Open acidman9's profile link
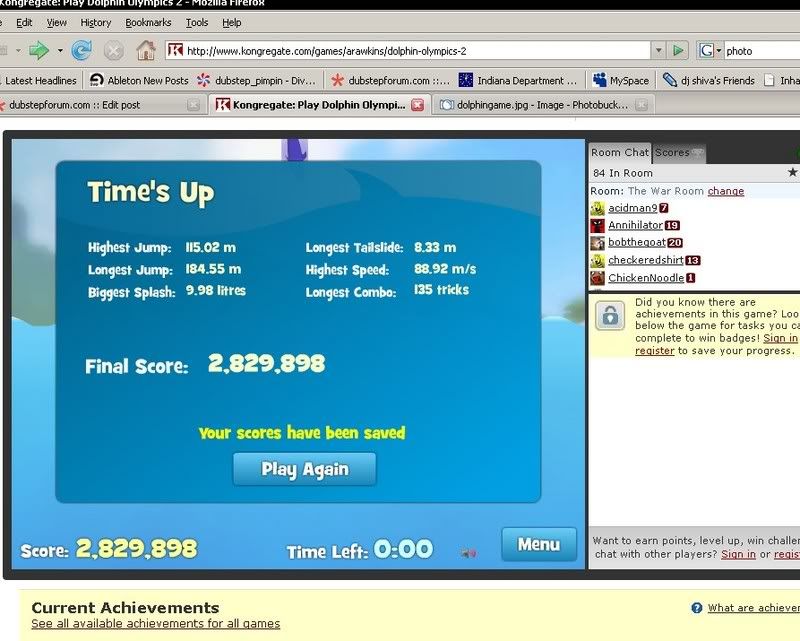The image size is (800, 641). point(633,208)
